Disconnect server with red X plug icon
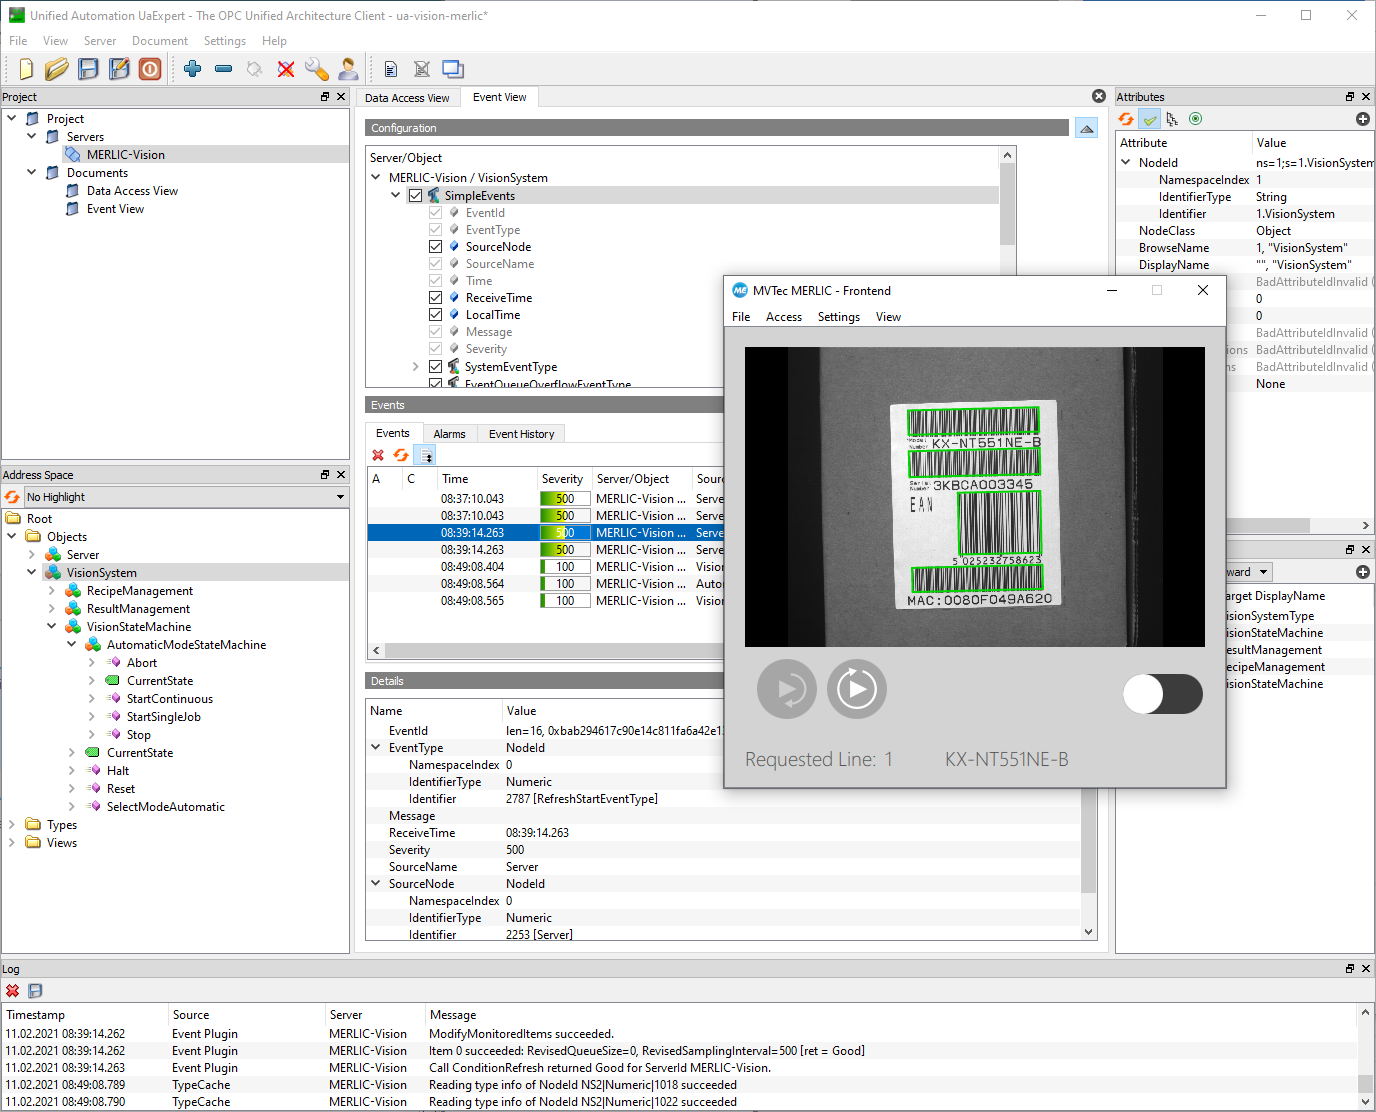1376x1112 pixels. [286, 69]
